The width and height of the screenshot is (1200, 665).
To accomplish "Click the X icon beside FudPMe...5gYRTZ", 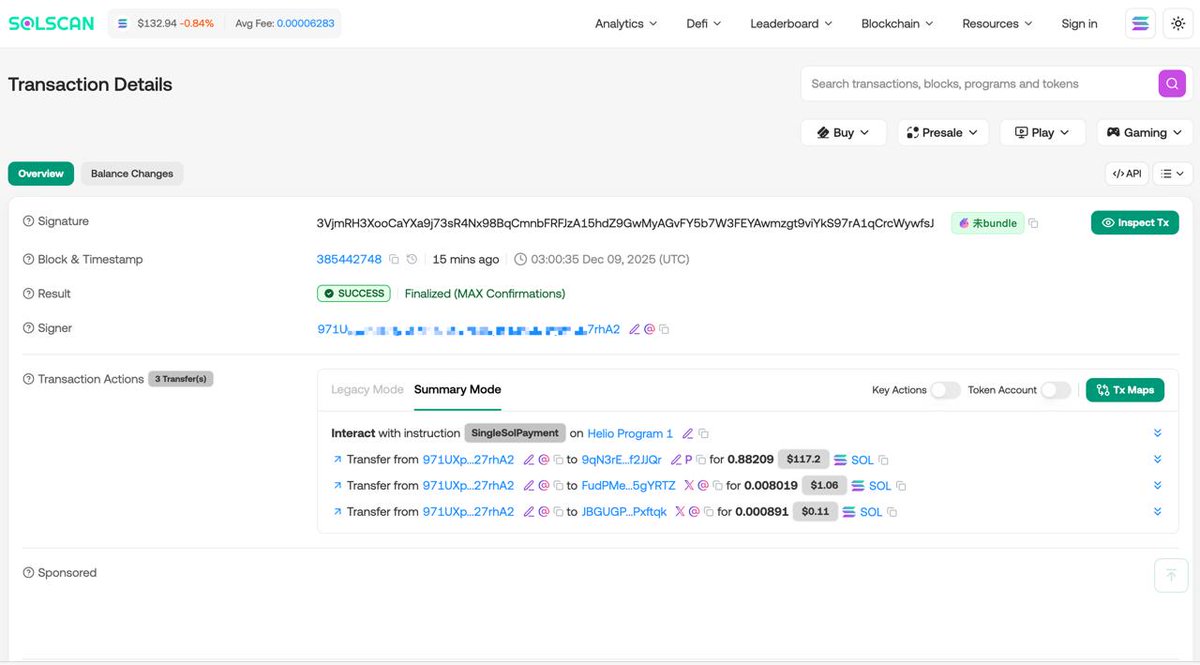I will tap(688, 486).
